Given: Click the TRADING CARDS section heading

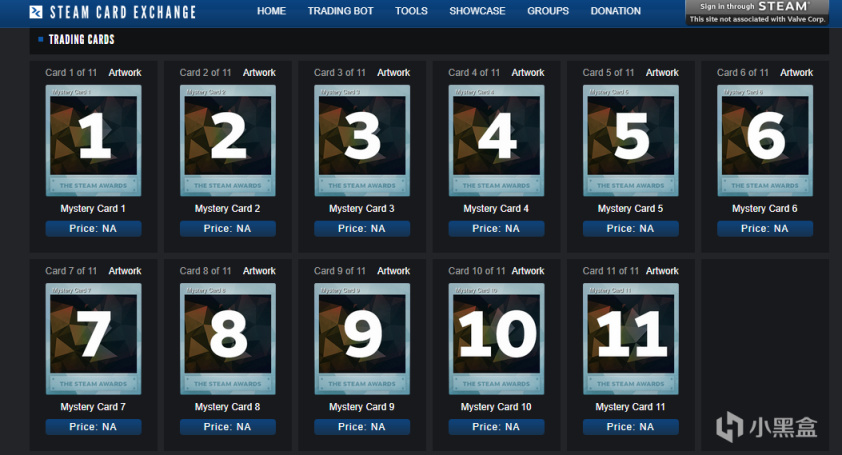Looking at the screenshot, I should [82, 39].
